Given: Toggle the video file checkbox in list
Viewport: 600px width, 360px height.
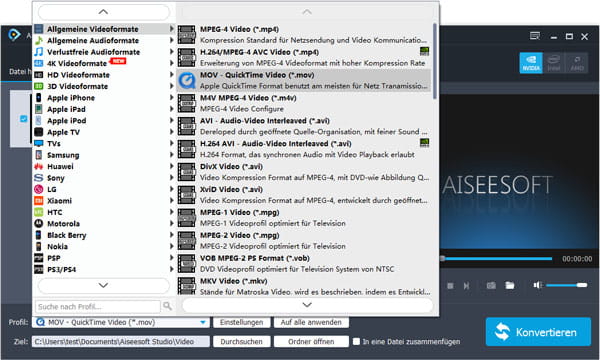Looking at the screenshot, I should pos(24,119).
